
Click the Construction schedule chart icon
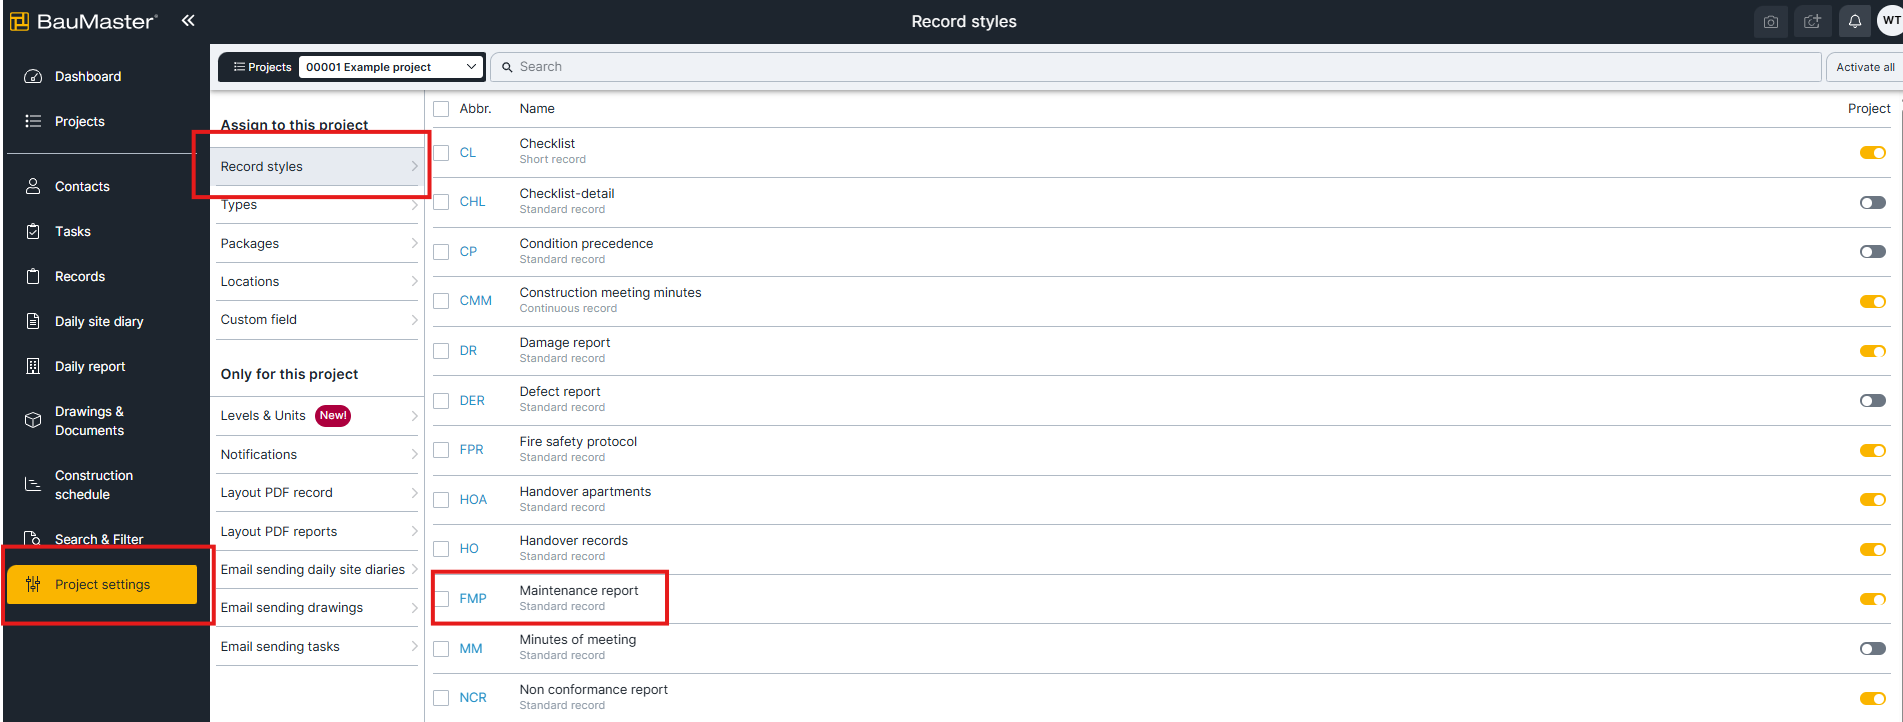click(x=33, y=485)
